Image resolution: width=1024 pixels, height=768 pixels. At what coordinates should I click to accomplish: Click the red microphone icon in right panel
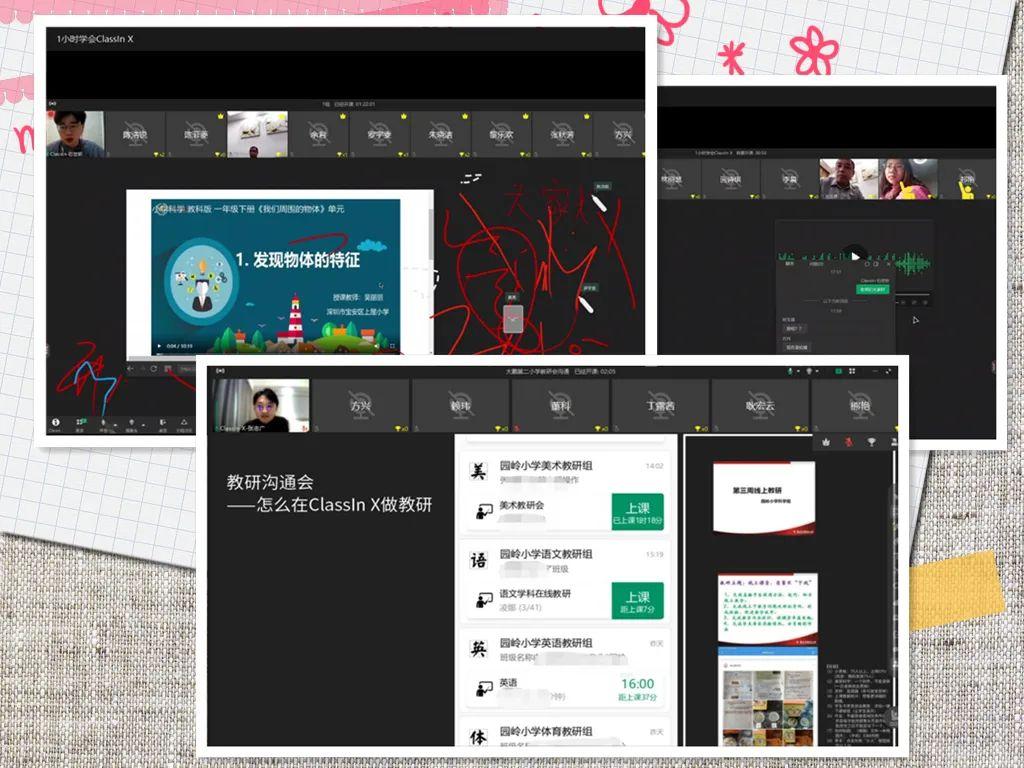[848, 442]
